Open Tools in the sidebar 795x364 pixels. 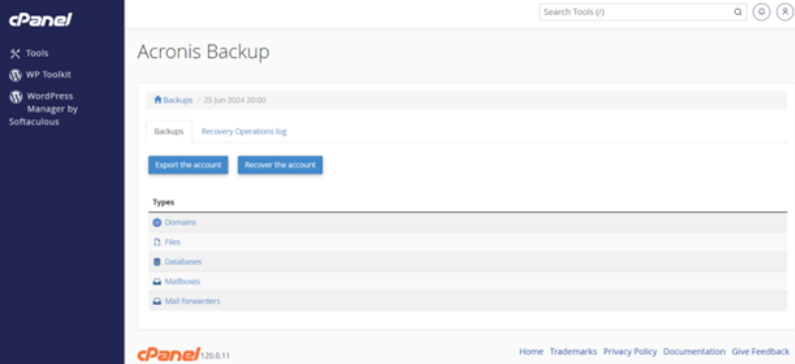(x=37, y=53)
